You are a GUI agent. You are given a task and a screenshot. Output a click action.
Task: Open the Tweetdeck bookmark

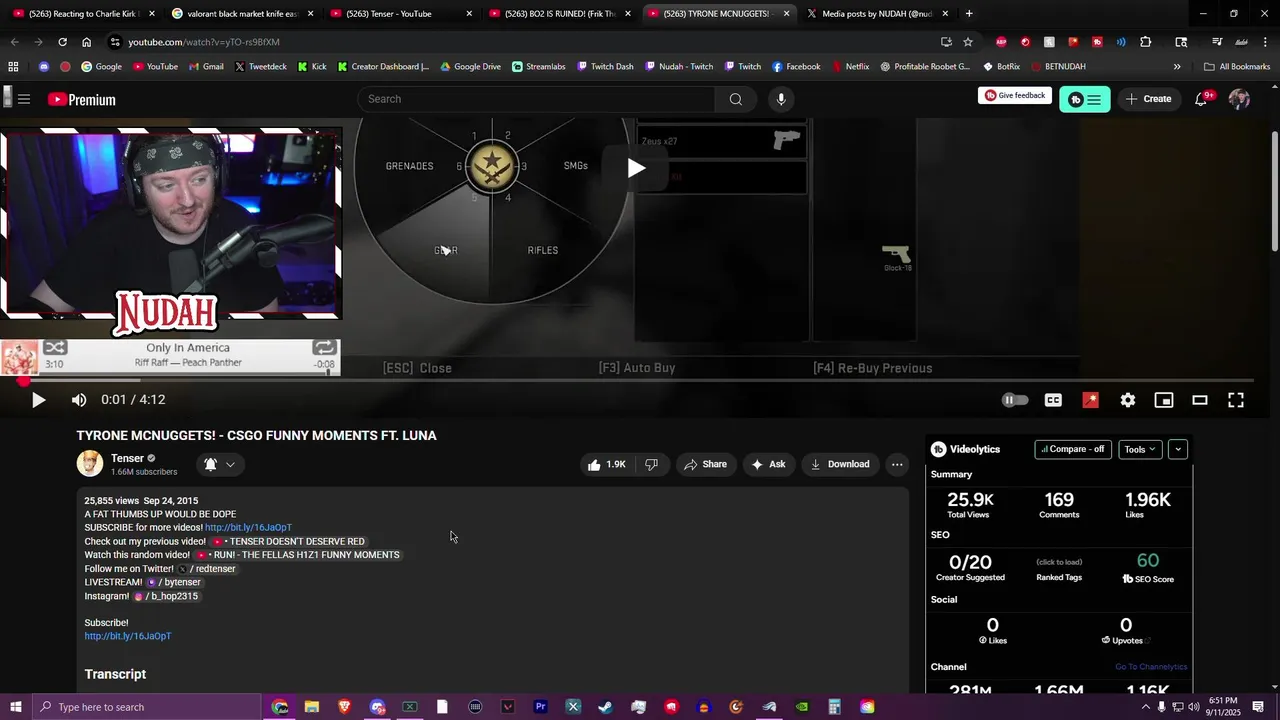click(x=261, y=67)
